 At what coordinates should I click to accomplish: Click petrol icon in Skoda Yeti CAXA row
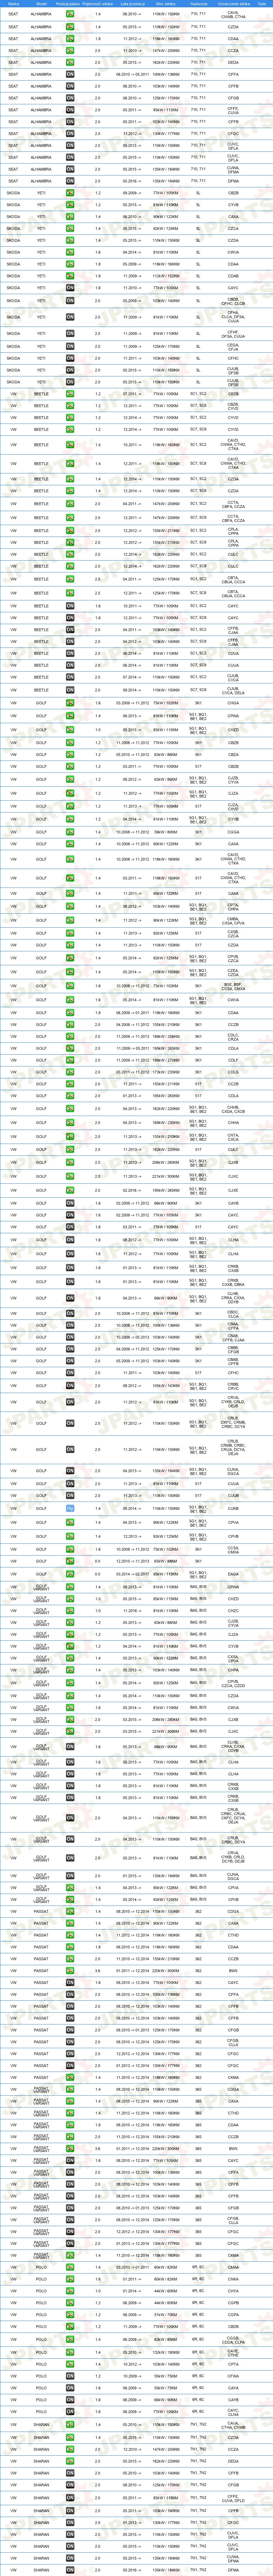click(70, 217)
